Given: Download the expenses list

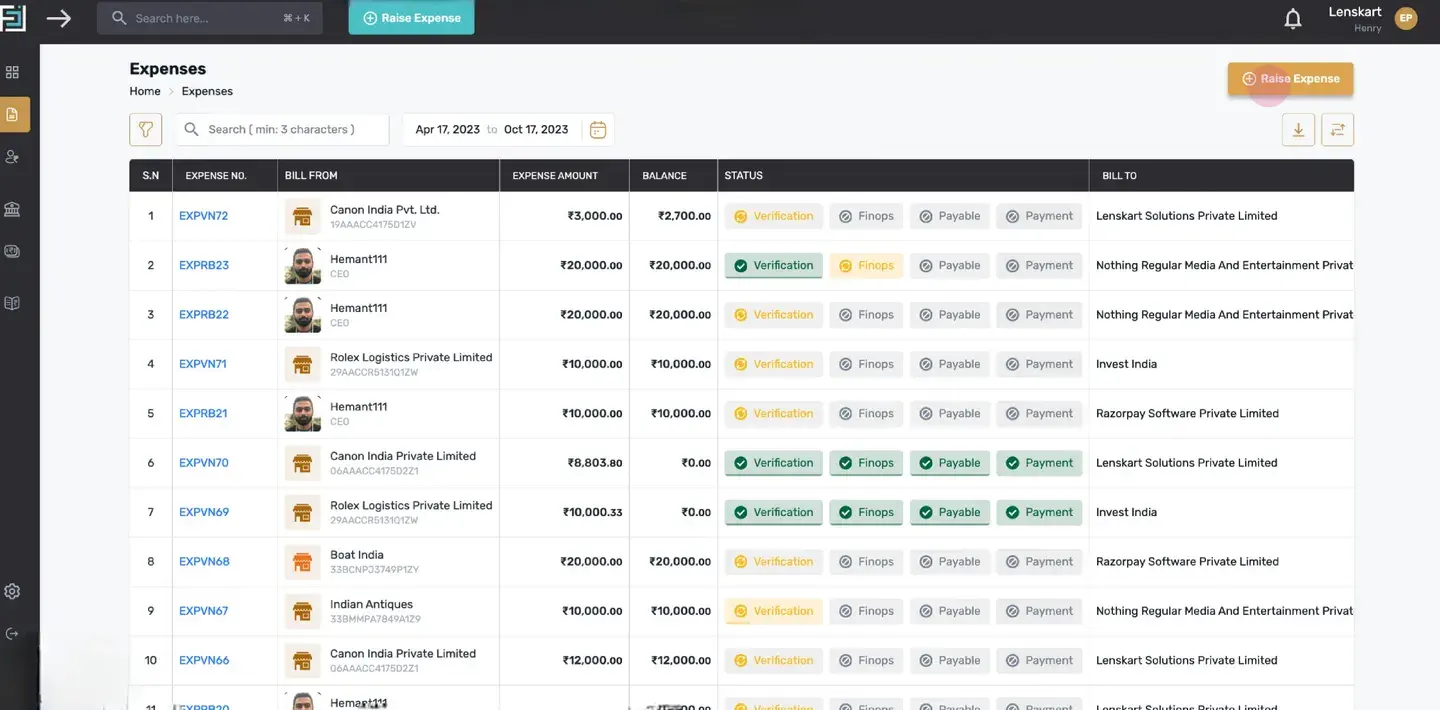Looking at the screenshot, I should pos(1298,129).
